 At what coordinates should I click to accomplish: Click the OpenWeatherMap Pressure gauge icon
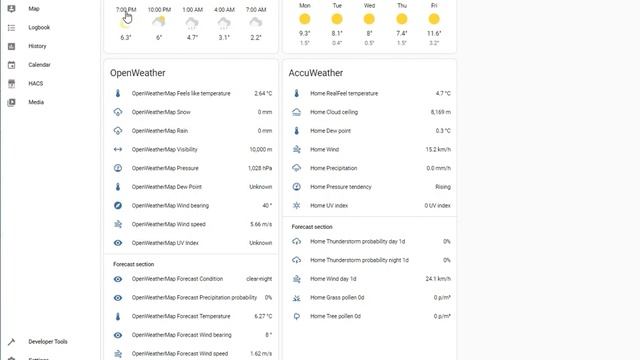tap(118, 168)
